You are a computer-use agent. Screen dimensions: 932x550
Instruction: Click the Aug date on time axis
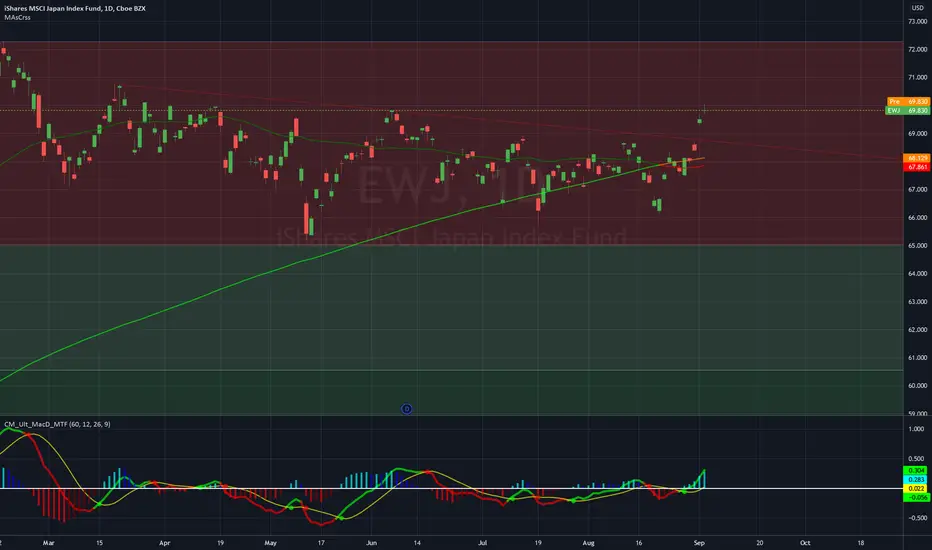588,543
